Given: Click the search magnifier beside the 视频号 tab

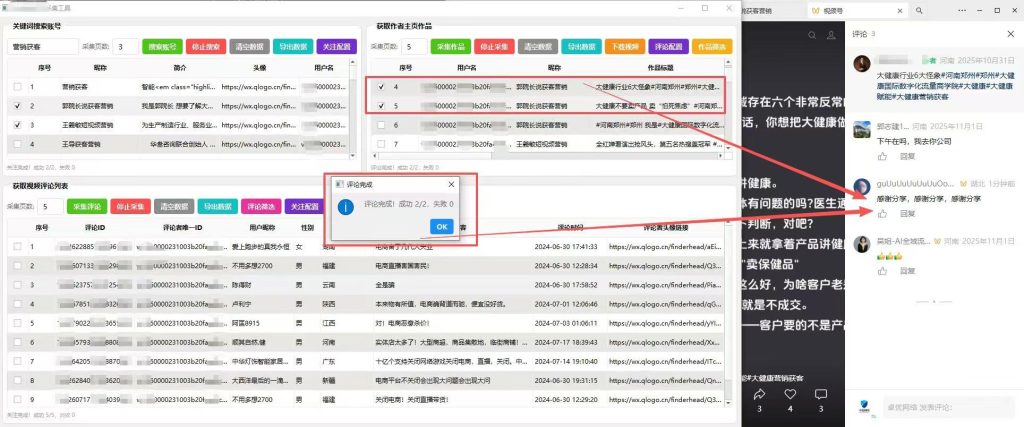Looking at the screenshot, I should click(919, 10).
